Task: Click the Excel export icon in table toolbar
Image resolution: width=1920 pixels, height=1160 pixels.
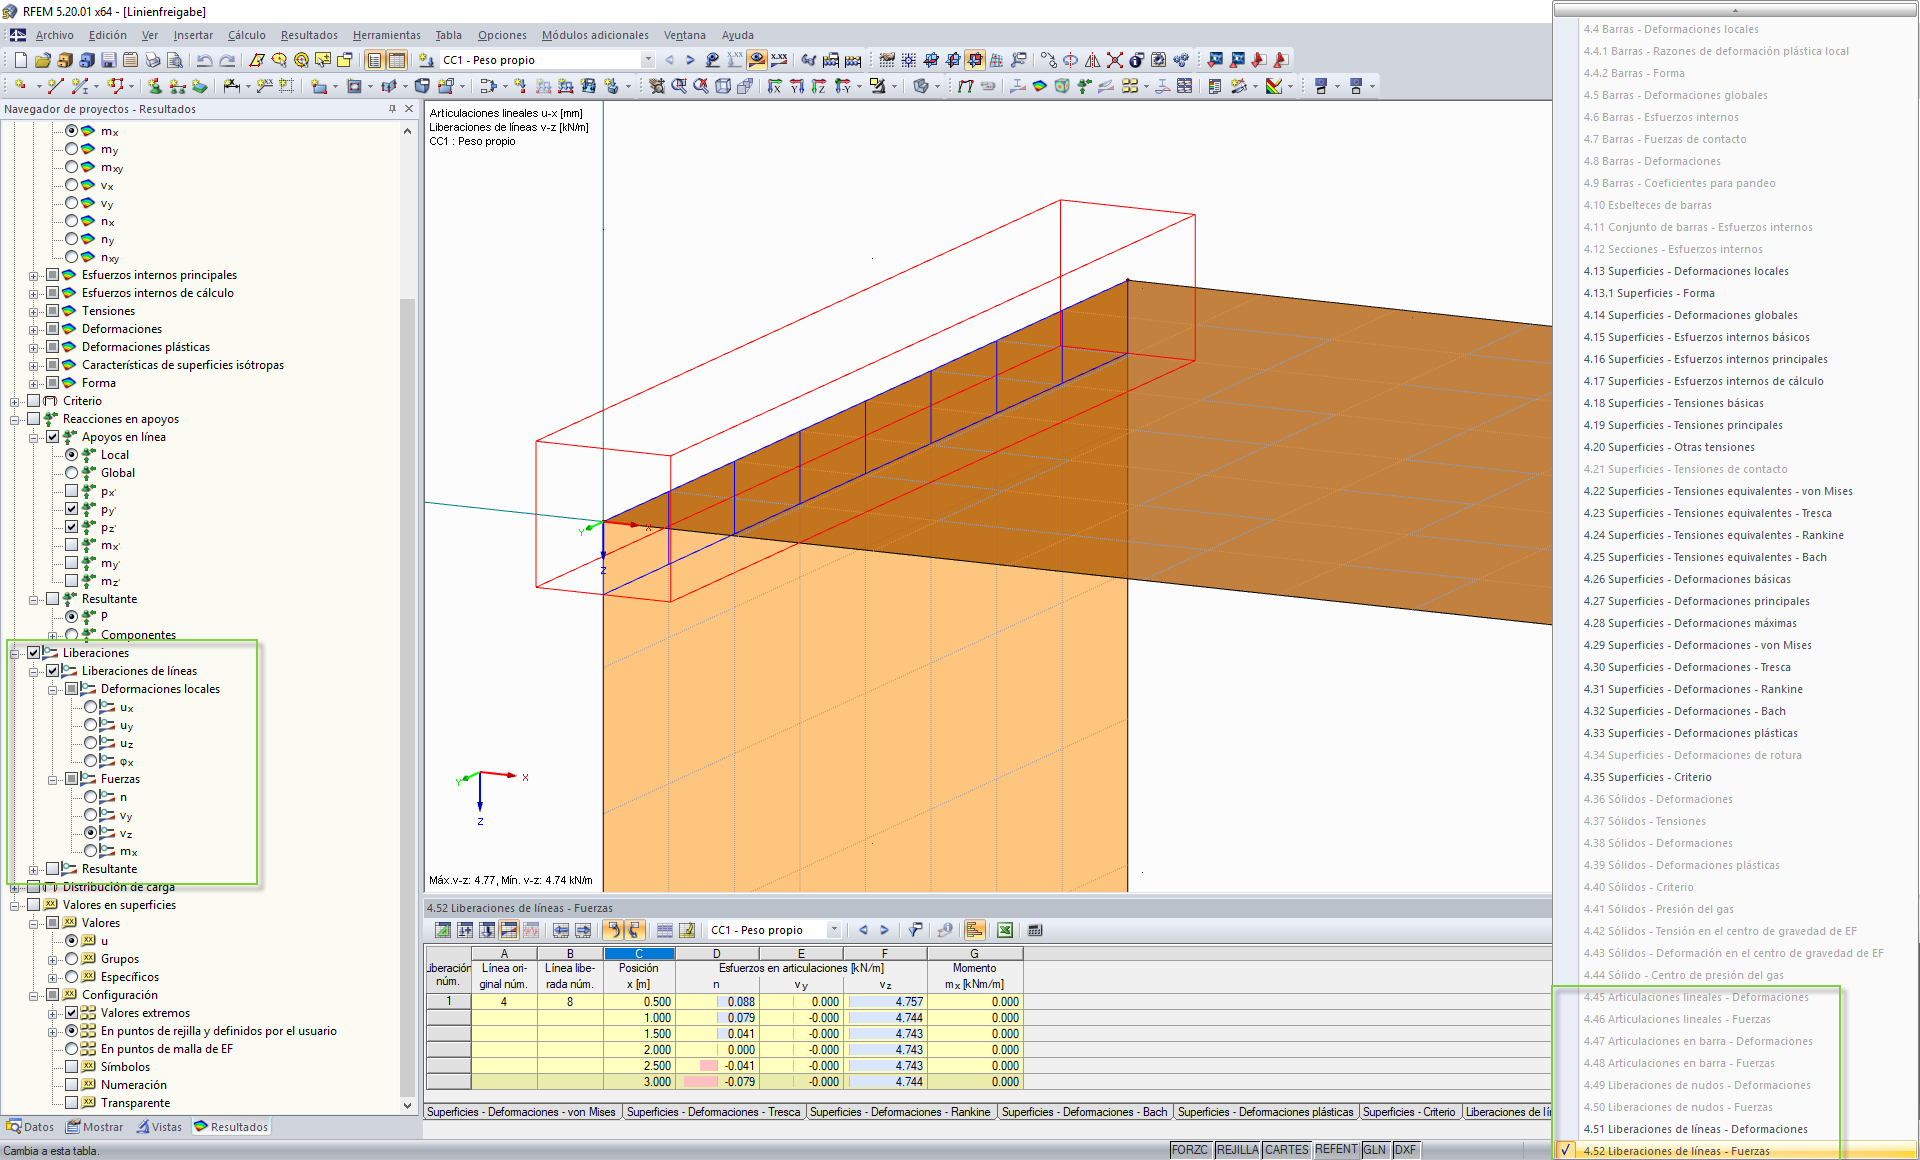Action: click(1005, 930)
